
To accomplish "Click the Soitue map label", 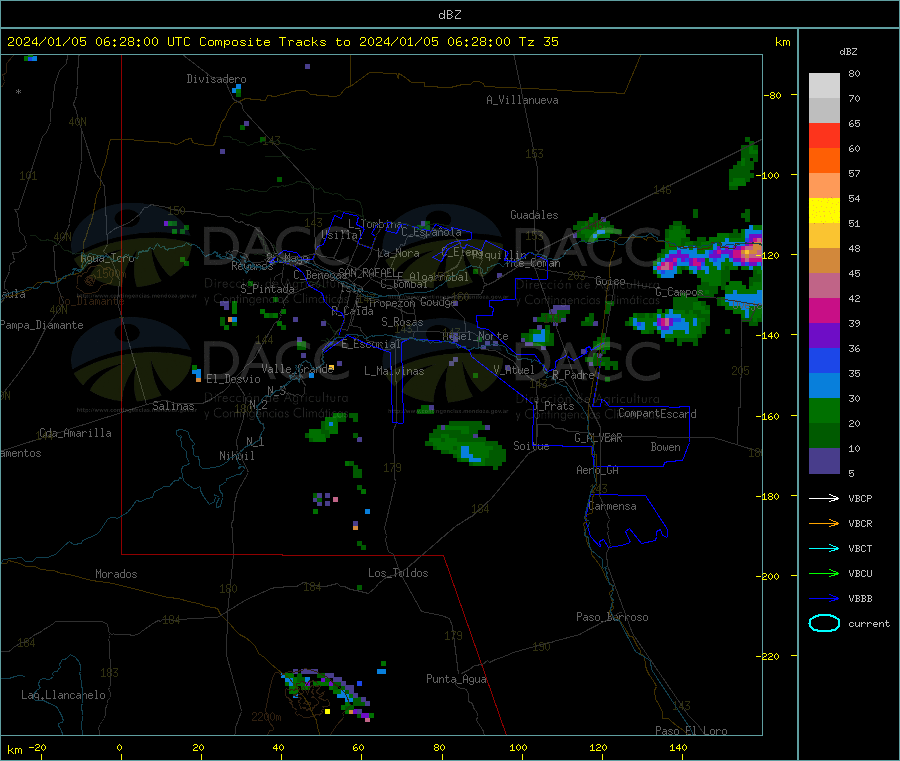I will coord(531,446).
